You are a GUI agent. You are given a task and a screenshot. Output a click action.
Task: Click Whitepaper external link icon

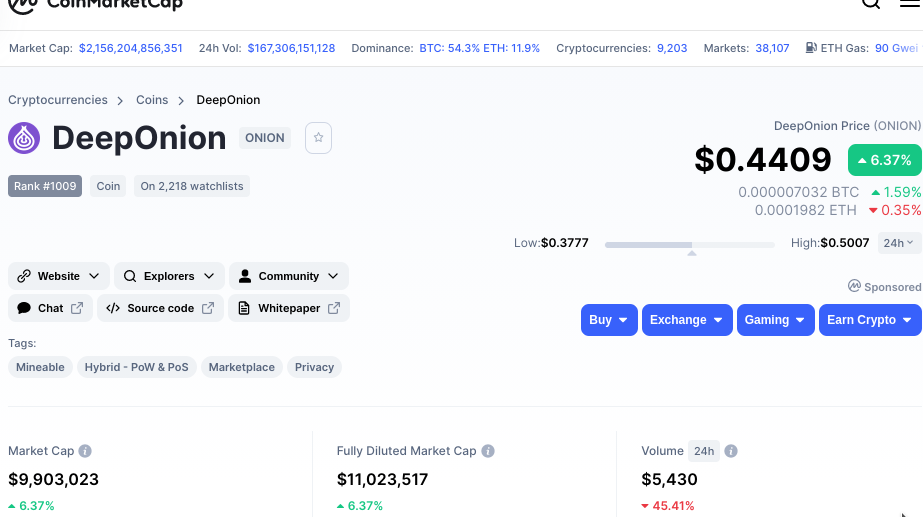coord(334,308)
